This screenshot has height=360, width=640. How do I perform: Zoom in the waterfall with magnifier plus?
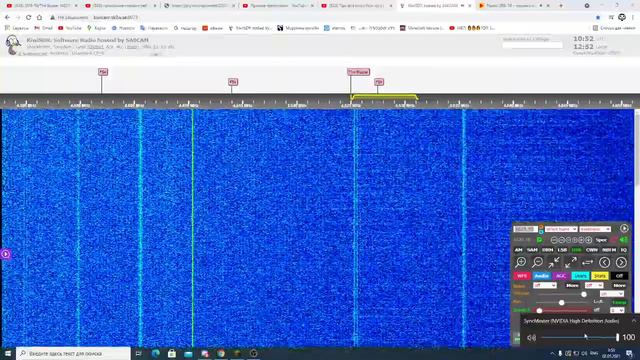click(x=520, y=262)
